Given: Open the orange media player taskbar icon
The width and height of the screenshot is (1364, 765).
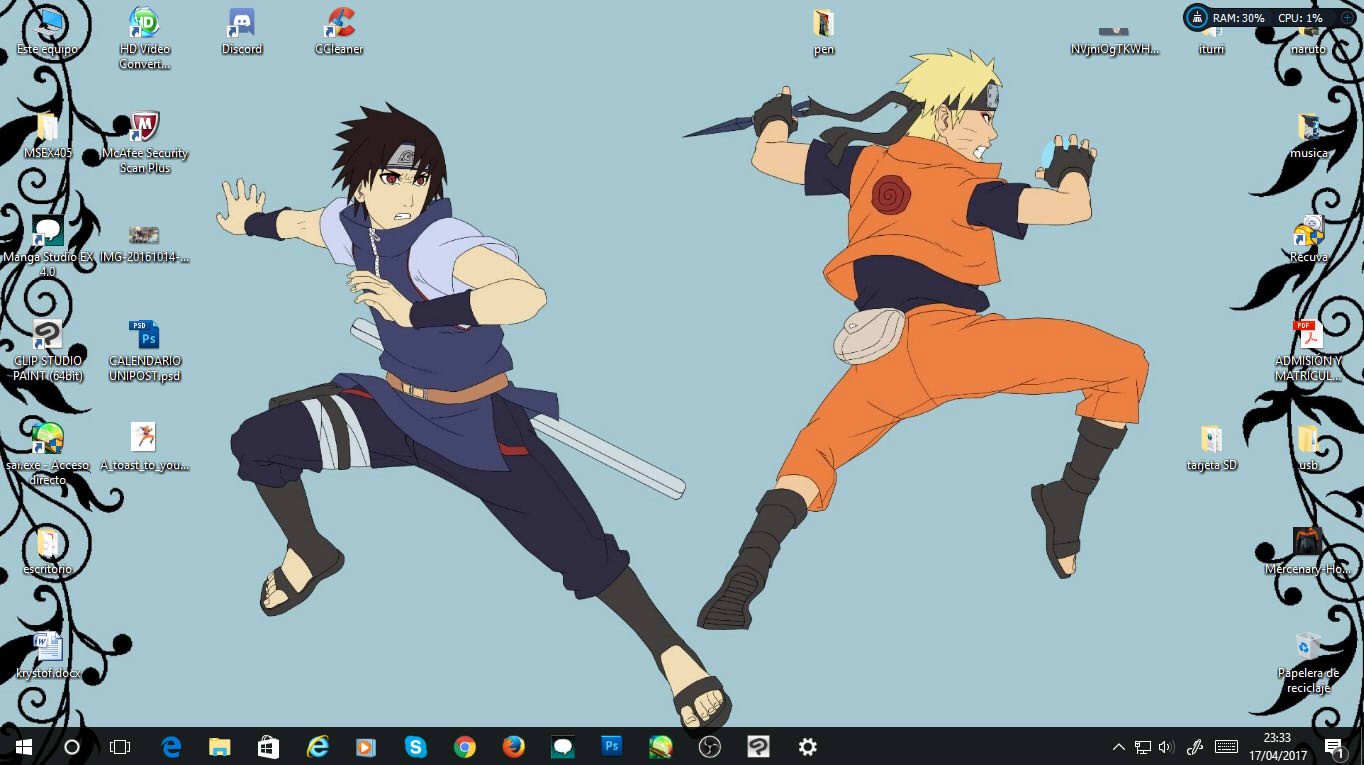Looking at the screenshot, I should tap(367, 746).
